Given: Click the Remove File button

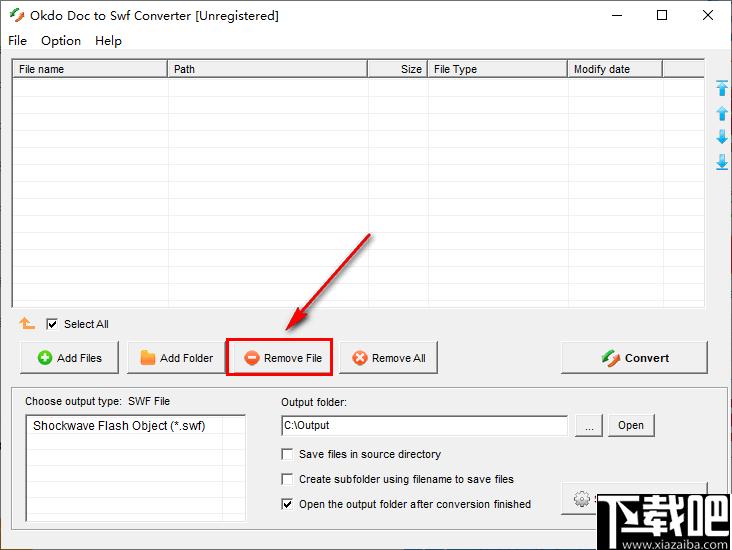Looking at the screenshot, I should (x=280, y=358).
